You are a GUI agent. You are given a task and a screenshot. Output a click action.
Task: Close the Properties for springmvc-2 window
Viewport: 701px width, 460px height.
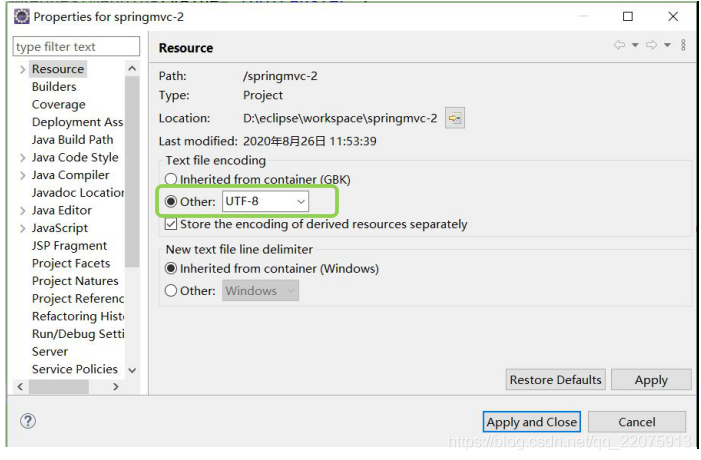[673, 17]
